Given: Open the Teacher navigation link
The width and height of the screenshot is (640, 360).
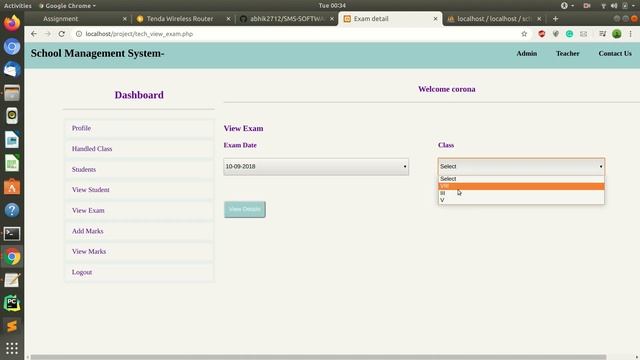Looking at the screenshot, I should point(567,53).
